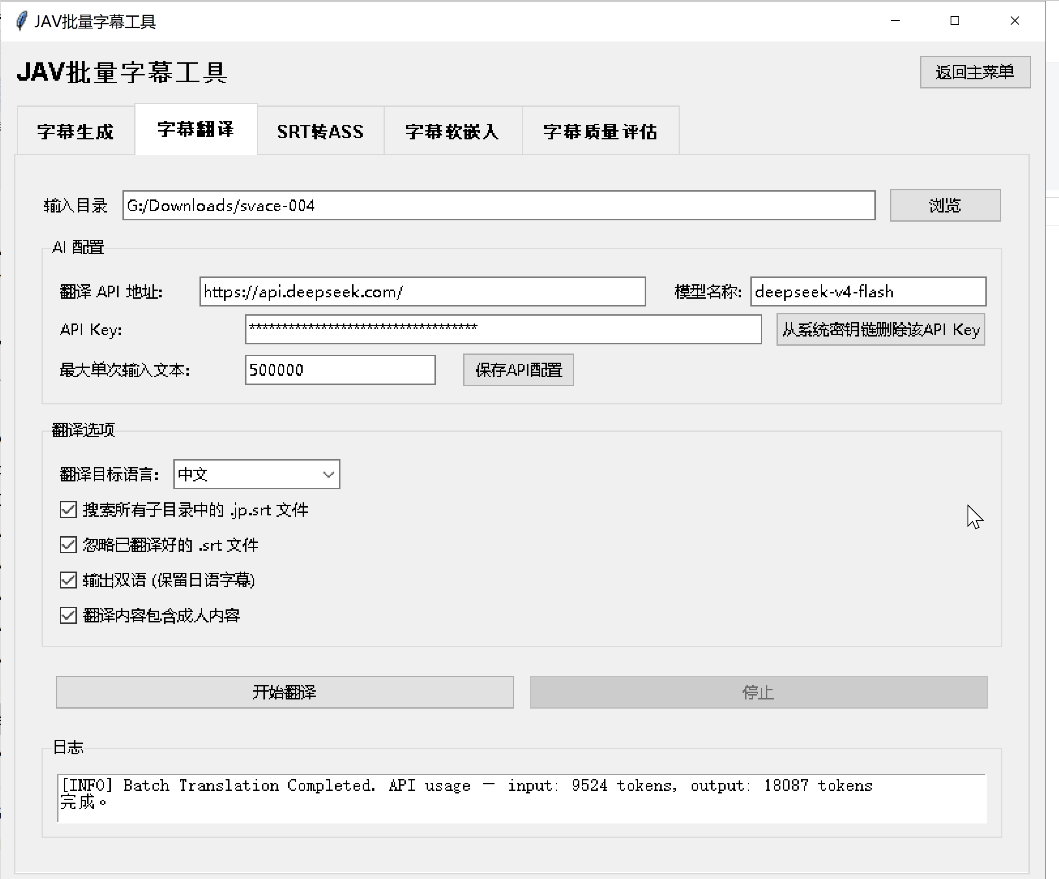1059x879 pixels.
Task: Toggle 搜索所有子目录中的 .jp.srt 文件 checkbox
Action: pos(68,509)
